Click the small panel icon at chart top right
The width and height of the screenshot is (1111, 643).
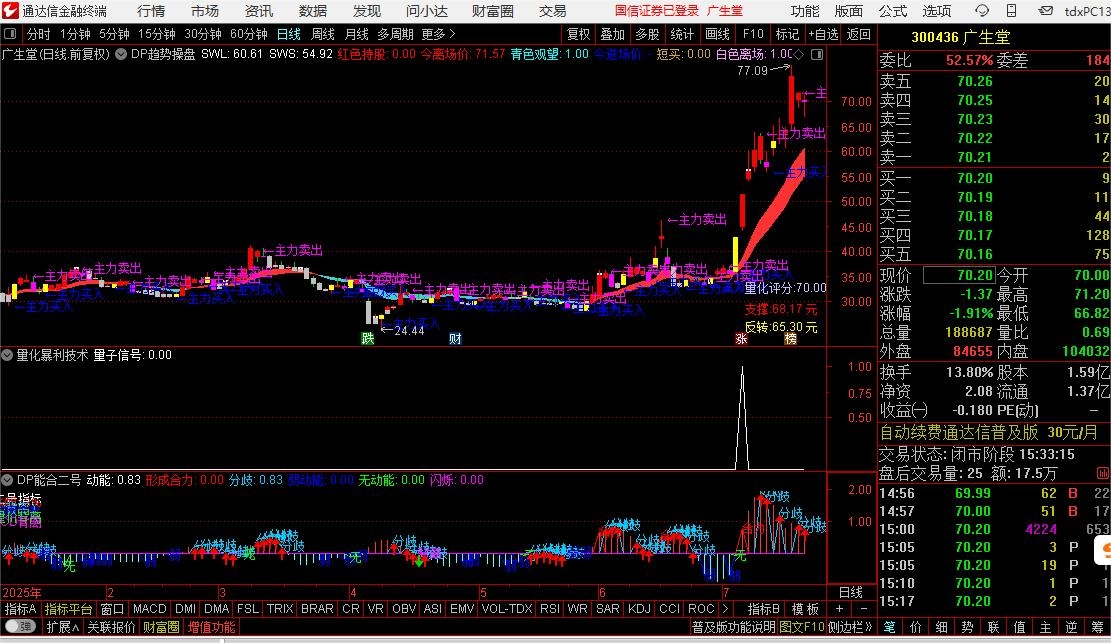tap(817, 55)
